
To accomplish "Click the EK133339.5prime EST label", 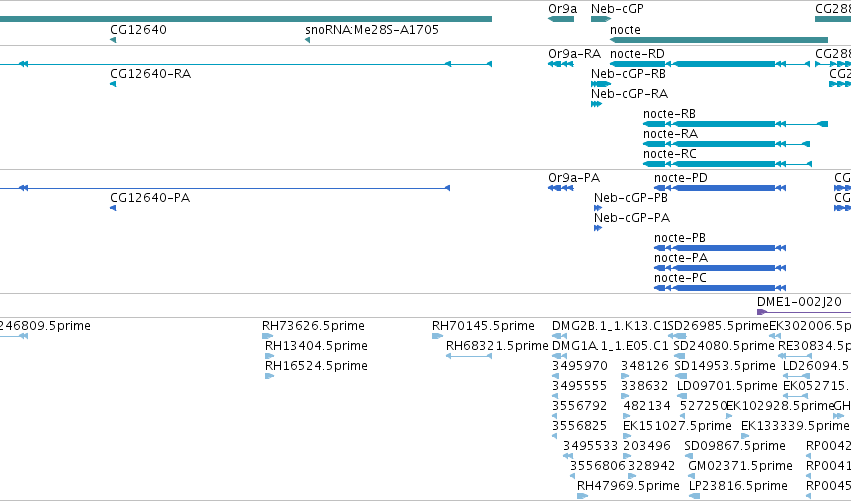I will tap(795, 427).
